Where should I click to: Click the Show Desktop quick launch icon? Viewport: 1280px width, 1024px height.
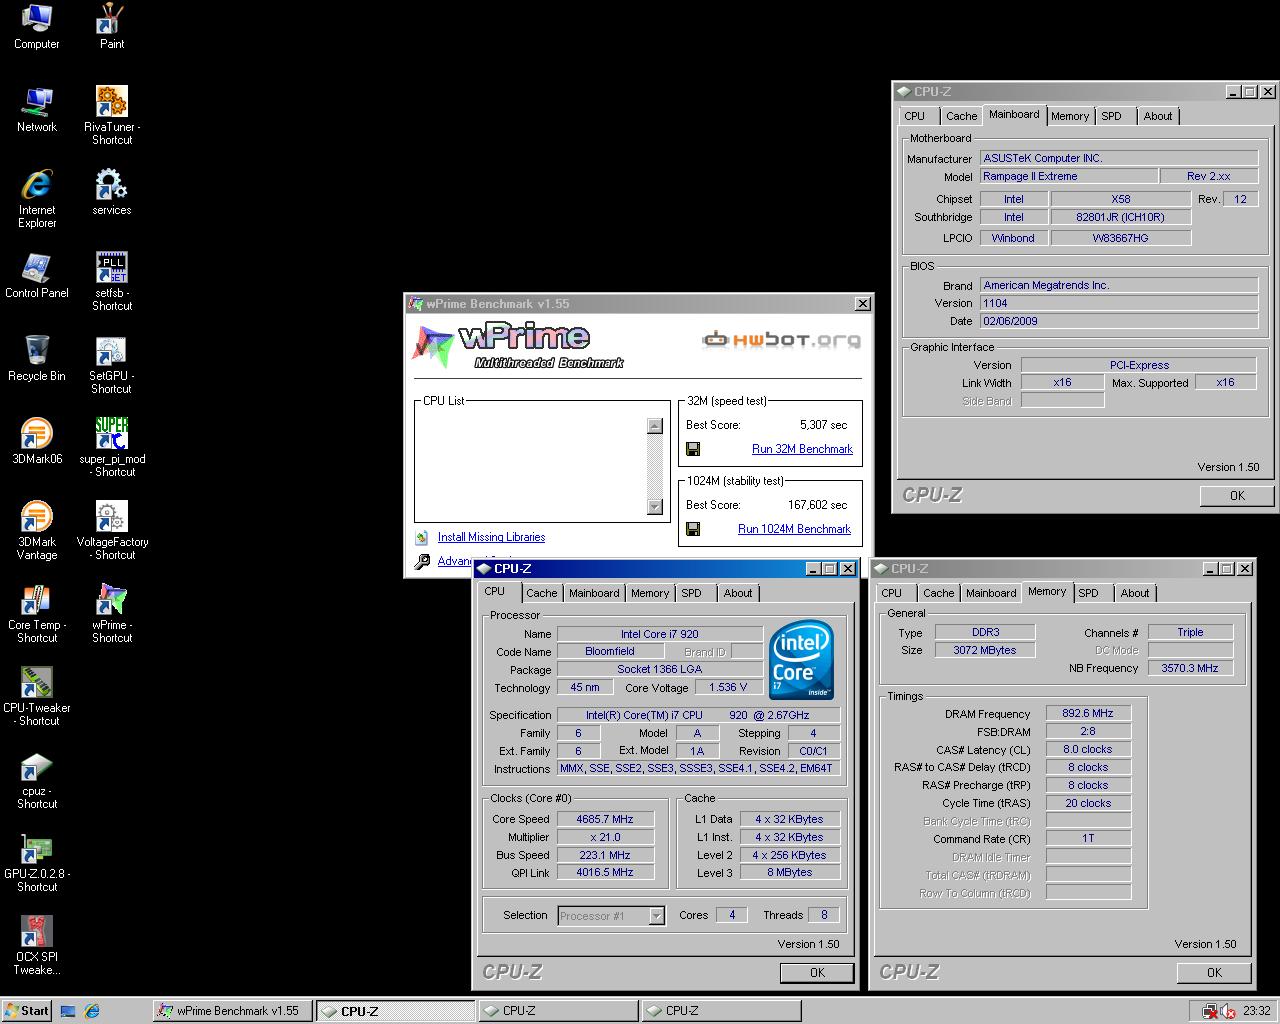(68, 1011)
